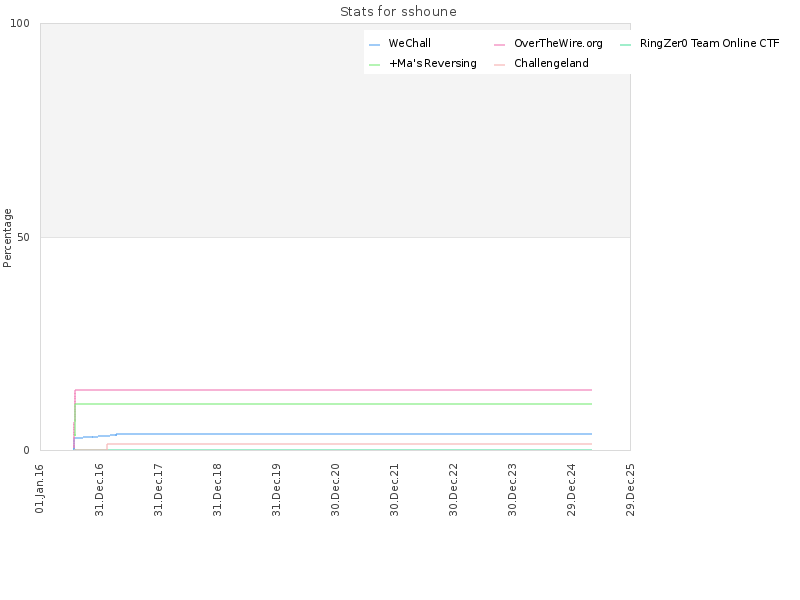Image resolution: width=800 pixels, height=600 pixels.
Task: Click the light pink Challengeland legend marker
Action: tap(499, 65)
